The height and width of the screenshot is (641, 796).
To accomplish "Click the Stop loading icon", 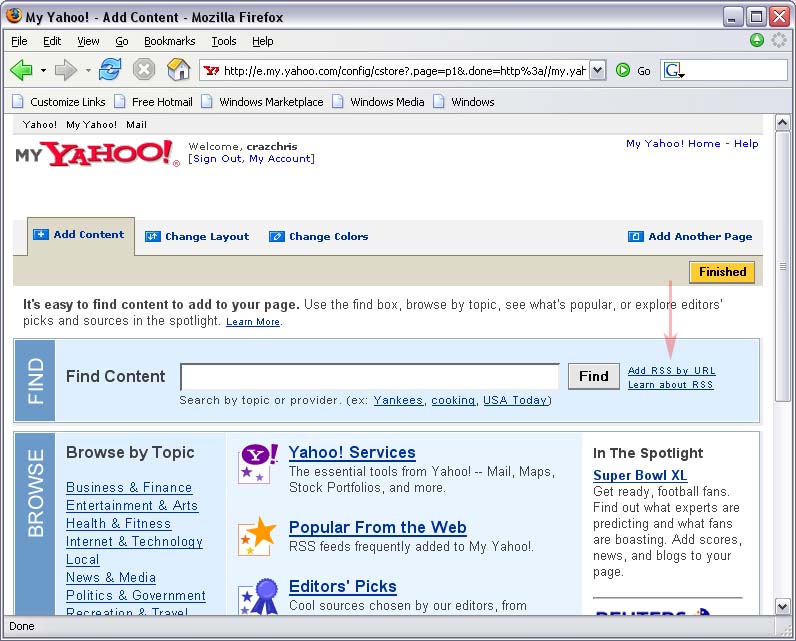I will pos(144,70).
